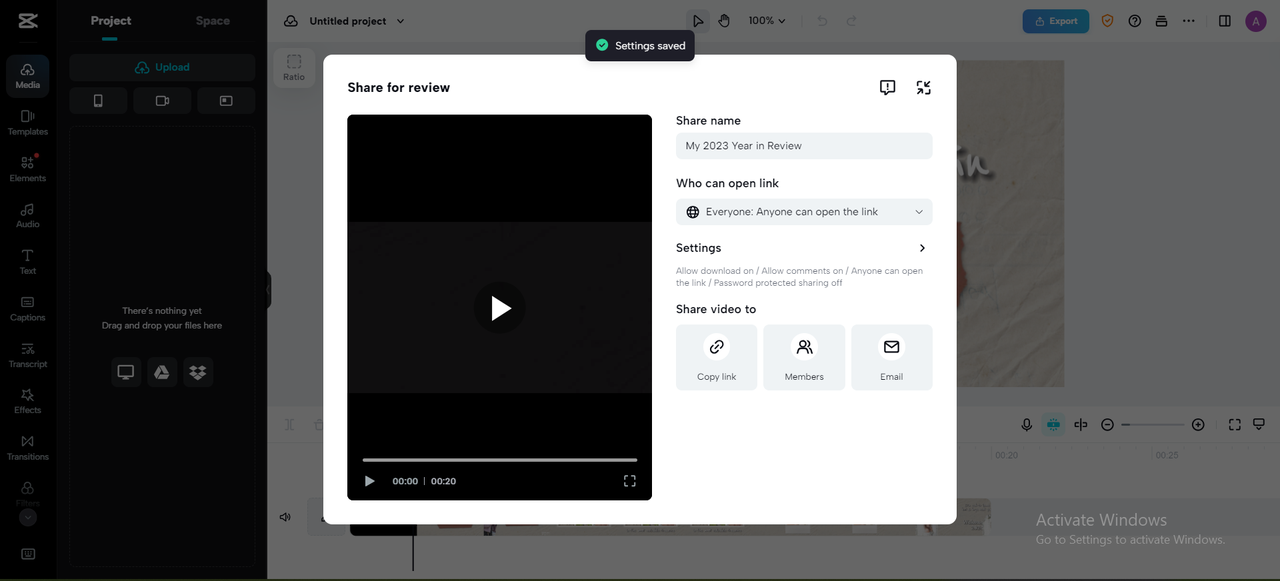The height and width of the screenshot is (581, 1280).
Task: Click the Export button
Action: tap(1056, 21)
